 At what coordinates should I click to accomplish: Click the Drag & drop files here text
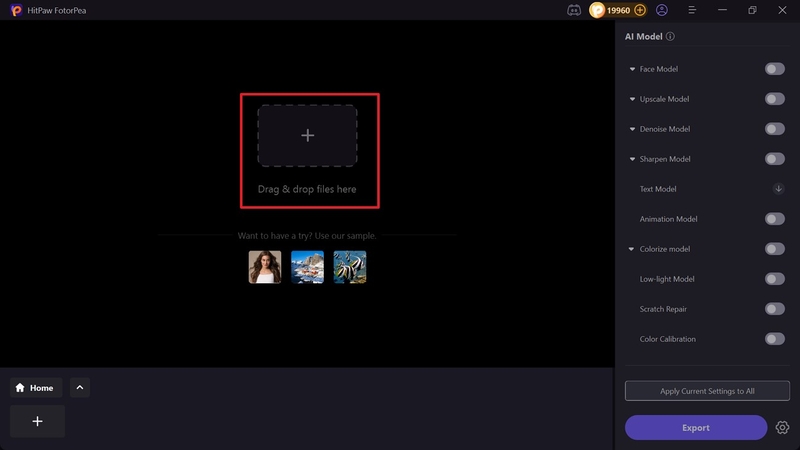[307, 189]
